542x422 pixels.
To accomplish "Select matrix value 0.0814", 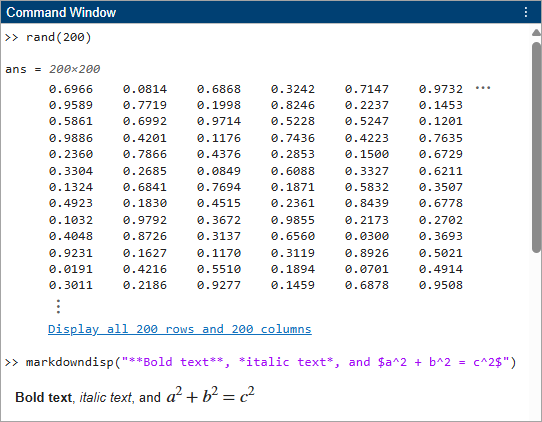I will (x=145, y=89).
